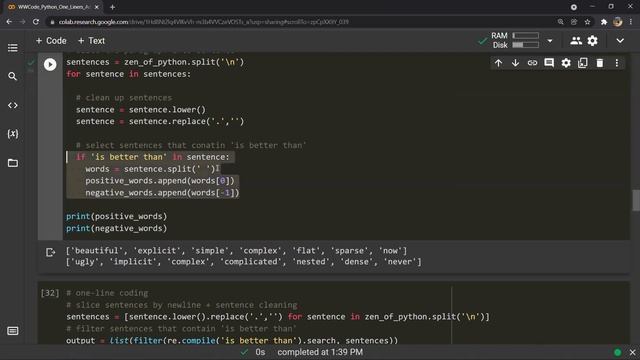Open the browser extensions puzzle icon
The image size is (640, 360).
coord(604,22)
